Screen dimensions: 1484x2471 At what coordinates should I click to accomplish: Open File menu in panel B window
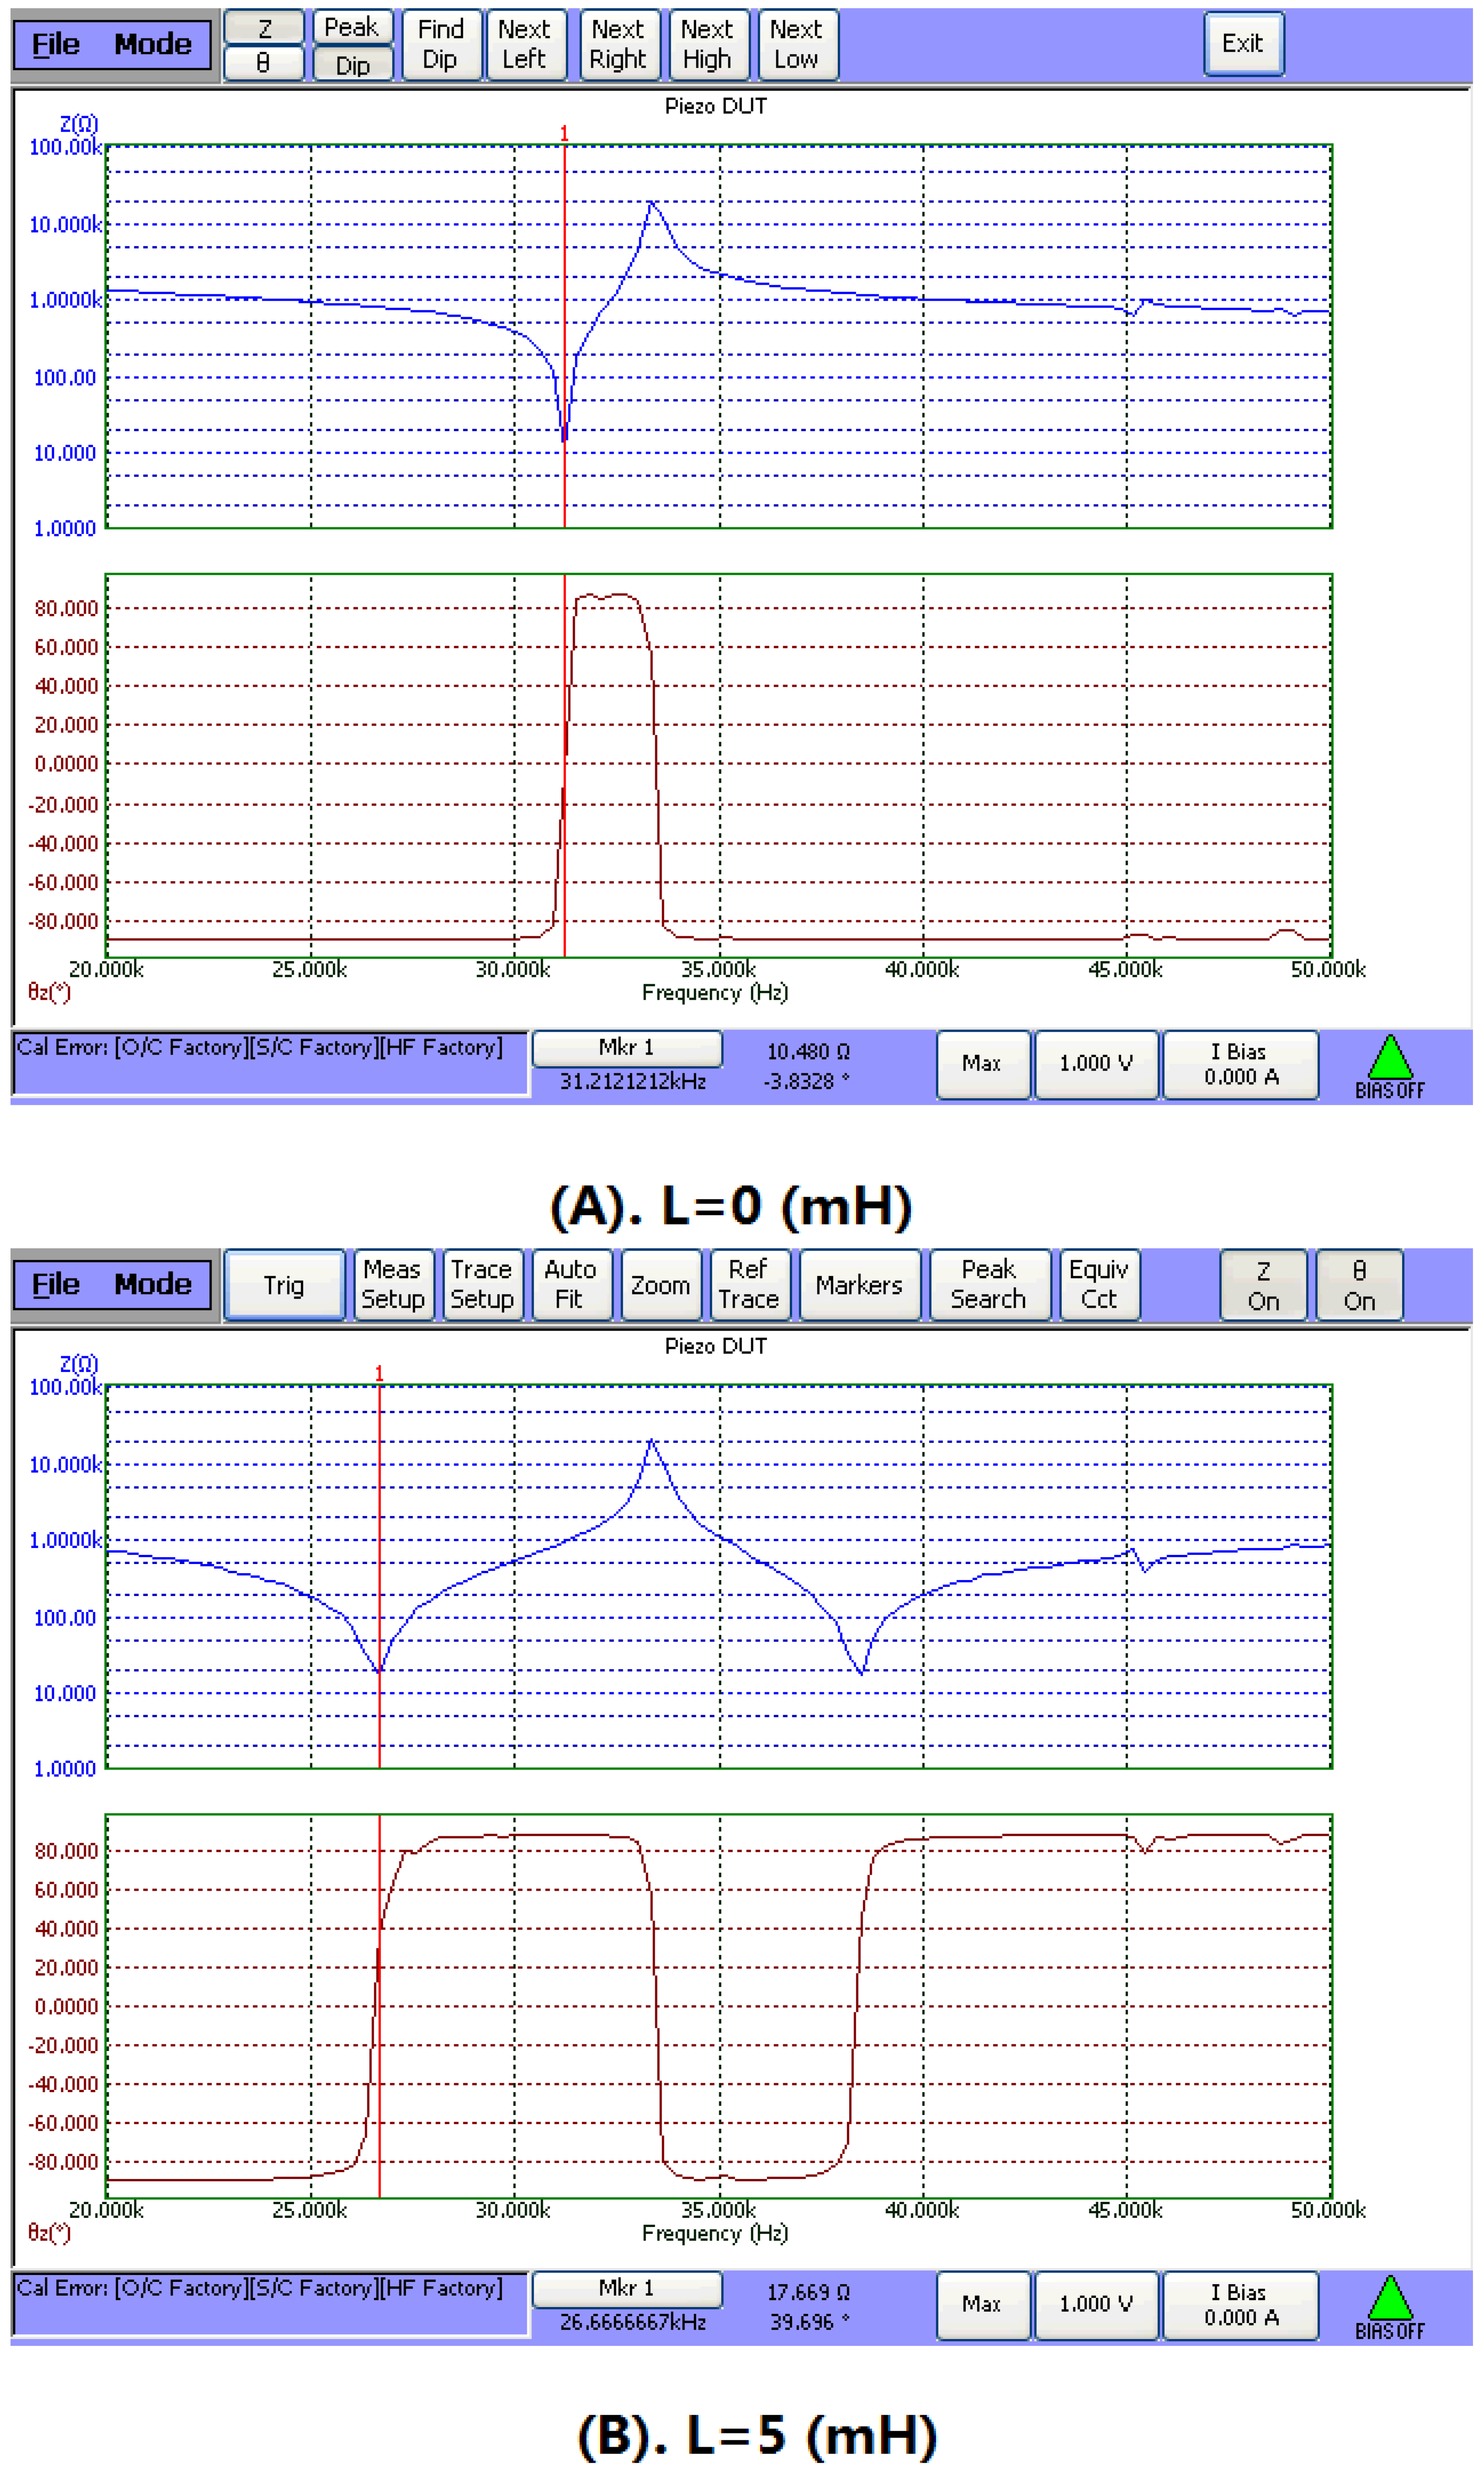point(56,1285)
